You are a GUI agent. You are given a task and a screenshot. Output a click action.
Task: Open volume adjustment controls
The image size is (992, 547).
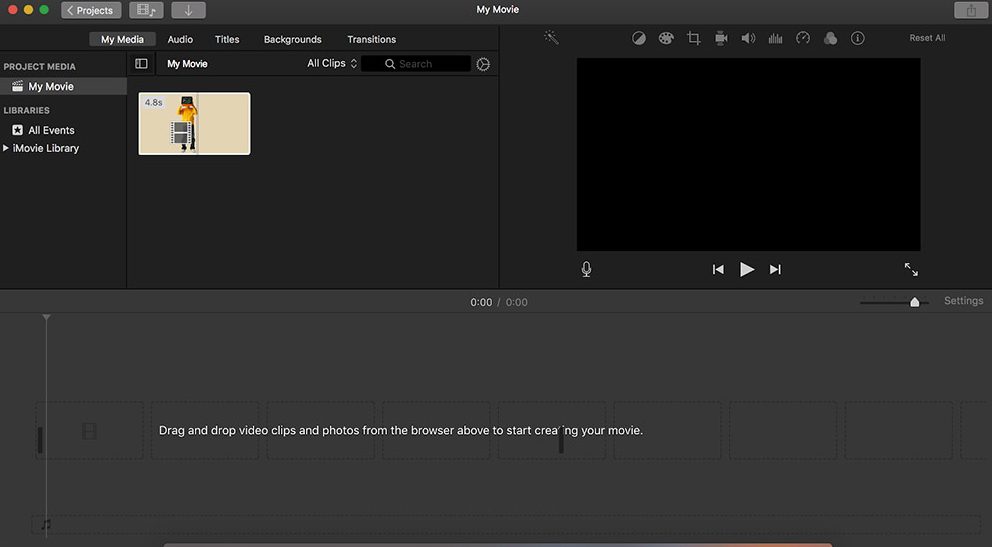click(x=748, y=39)
